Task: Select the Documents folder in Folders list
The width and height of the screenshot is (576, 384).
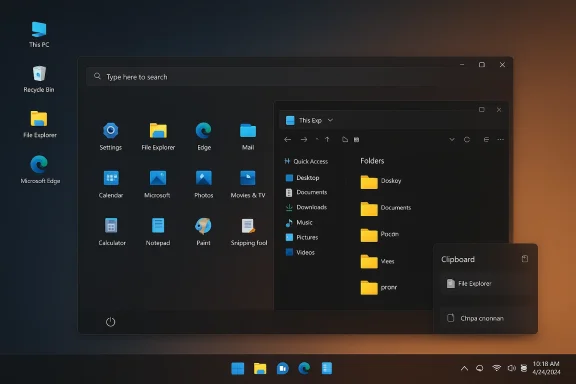Action: [386, 208]
